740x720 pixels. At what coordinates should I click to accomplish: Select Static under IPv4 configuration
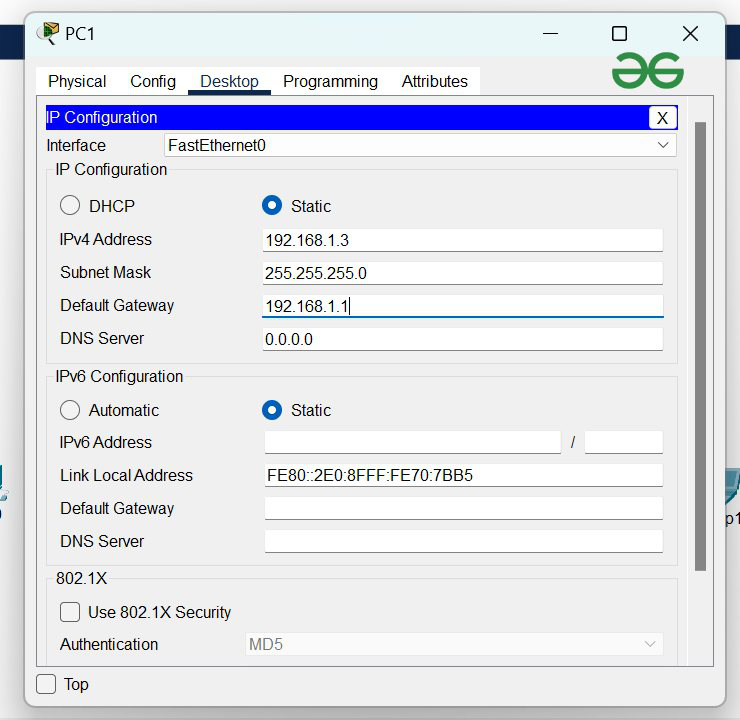[x=272, y=206]
